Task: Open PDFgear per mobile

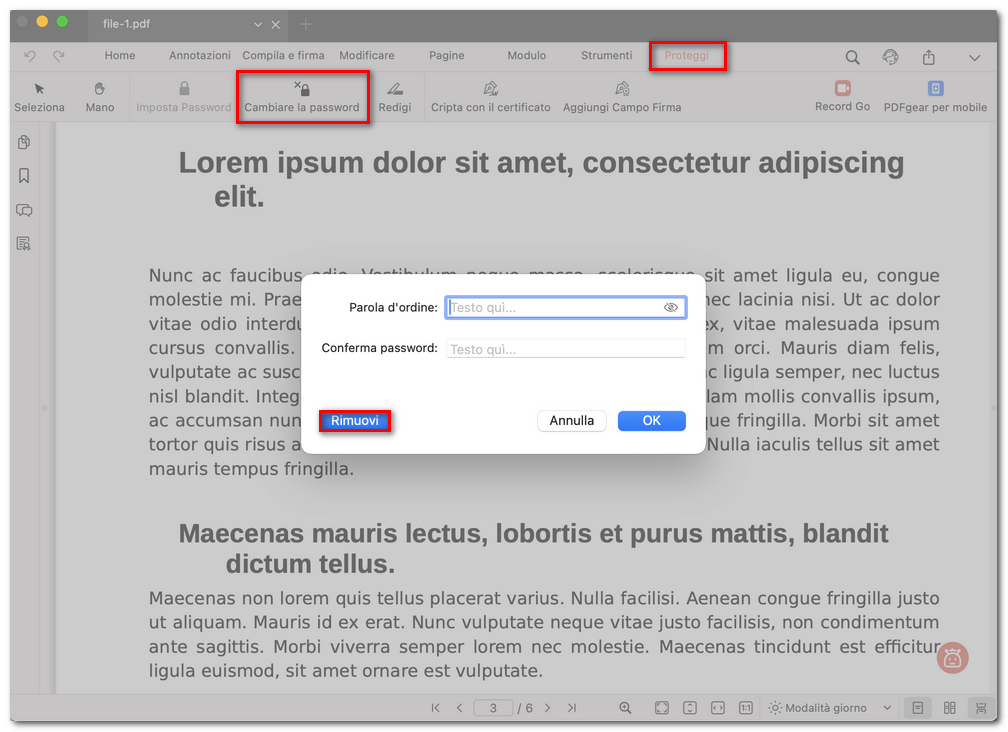Action: (x=935, y=97)
